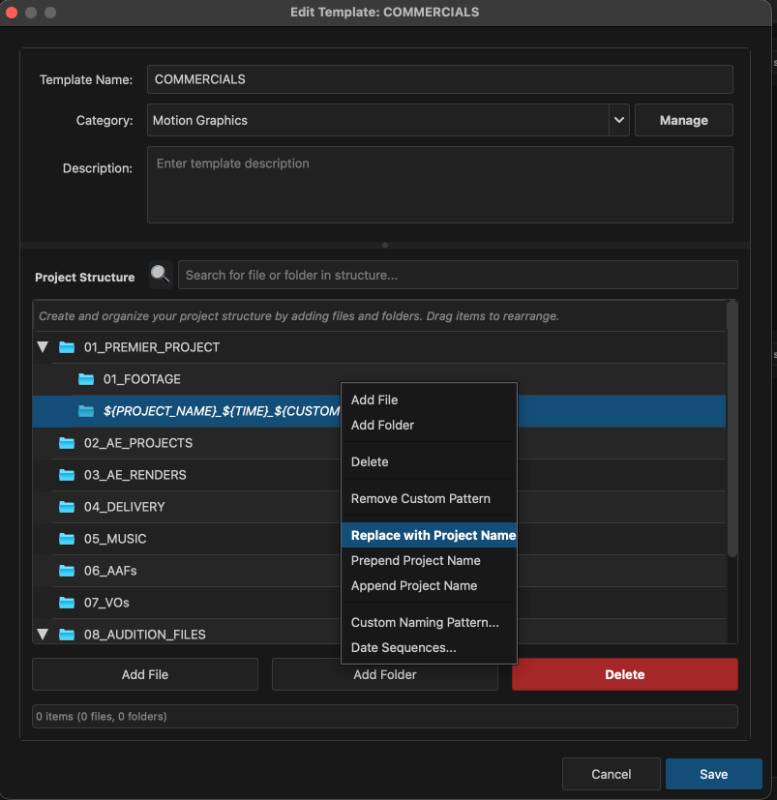Screen dimensions: 777x800
Task: Open the Motion Graphics category combo box
Action: click(388, 120)
